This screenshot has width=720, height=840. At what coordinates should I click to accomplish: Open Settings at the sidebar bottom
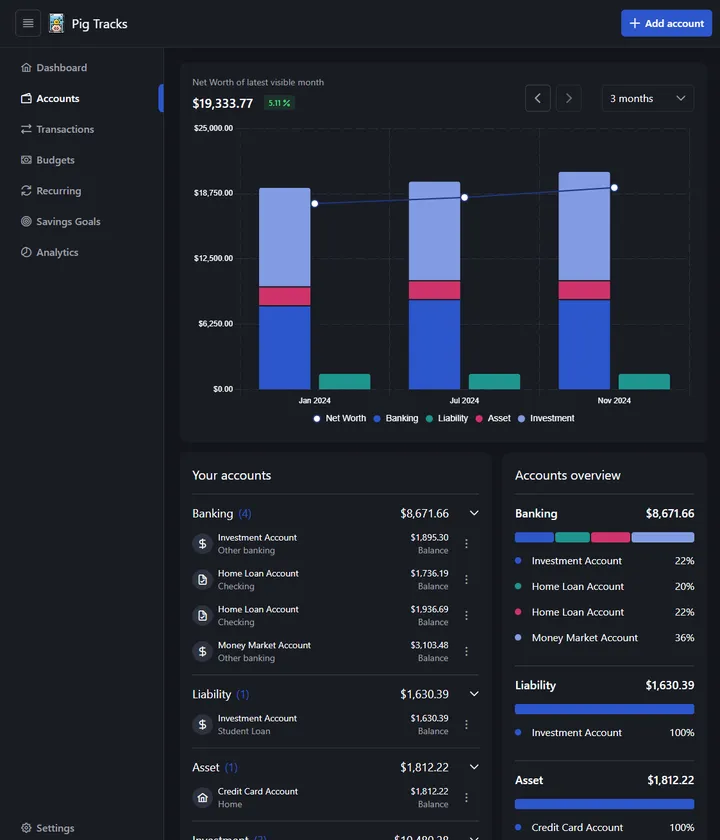[55, 828]
